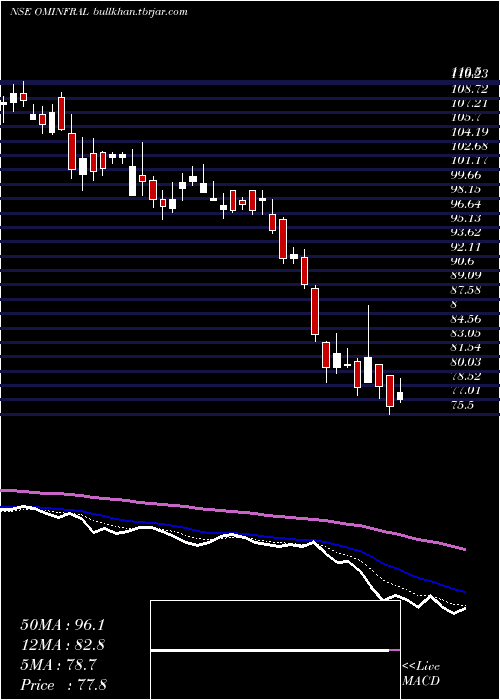Click the 81.54 price axis label
This screenshot has width=500, height=700.
pos(468,347)
